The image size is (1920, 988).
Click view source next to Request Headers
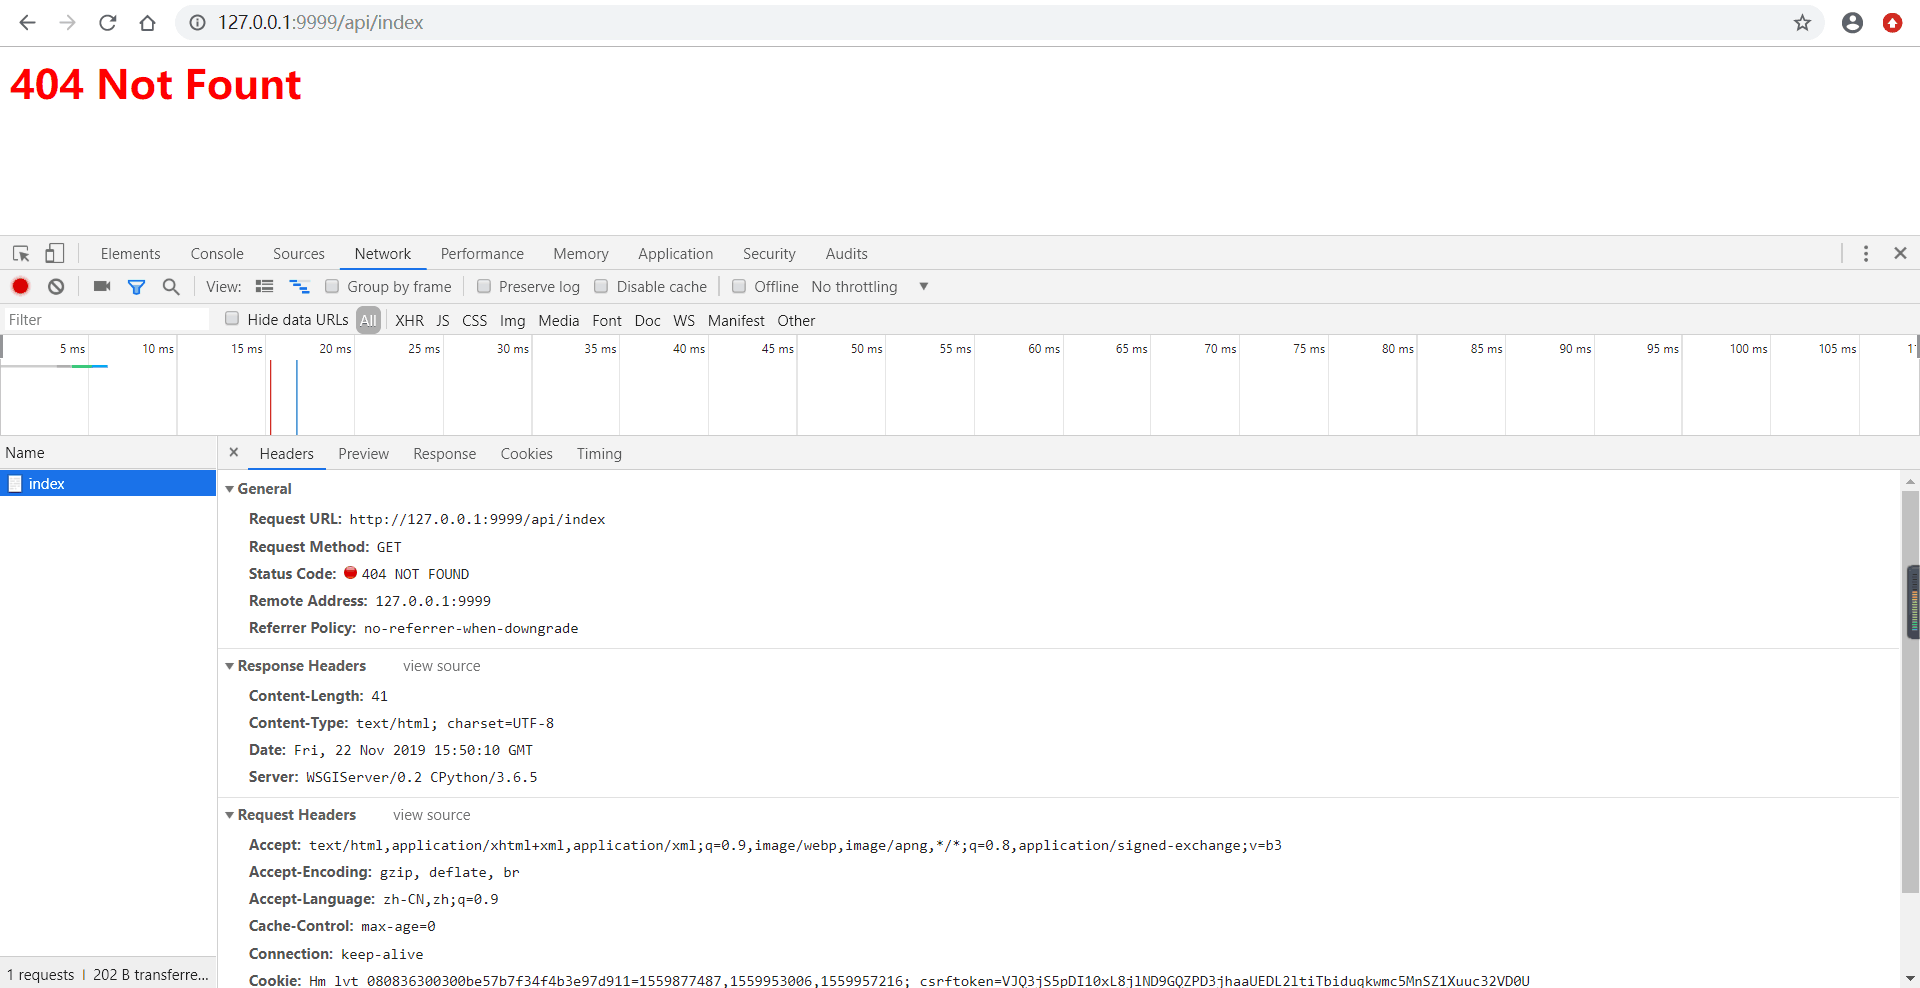coord(430,815)
